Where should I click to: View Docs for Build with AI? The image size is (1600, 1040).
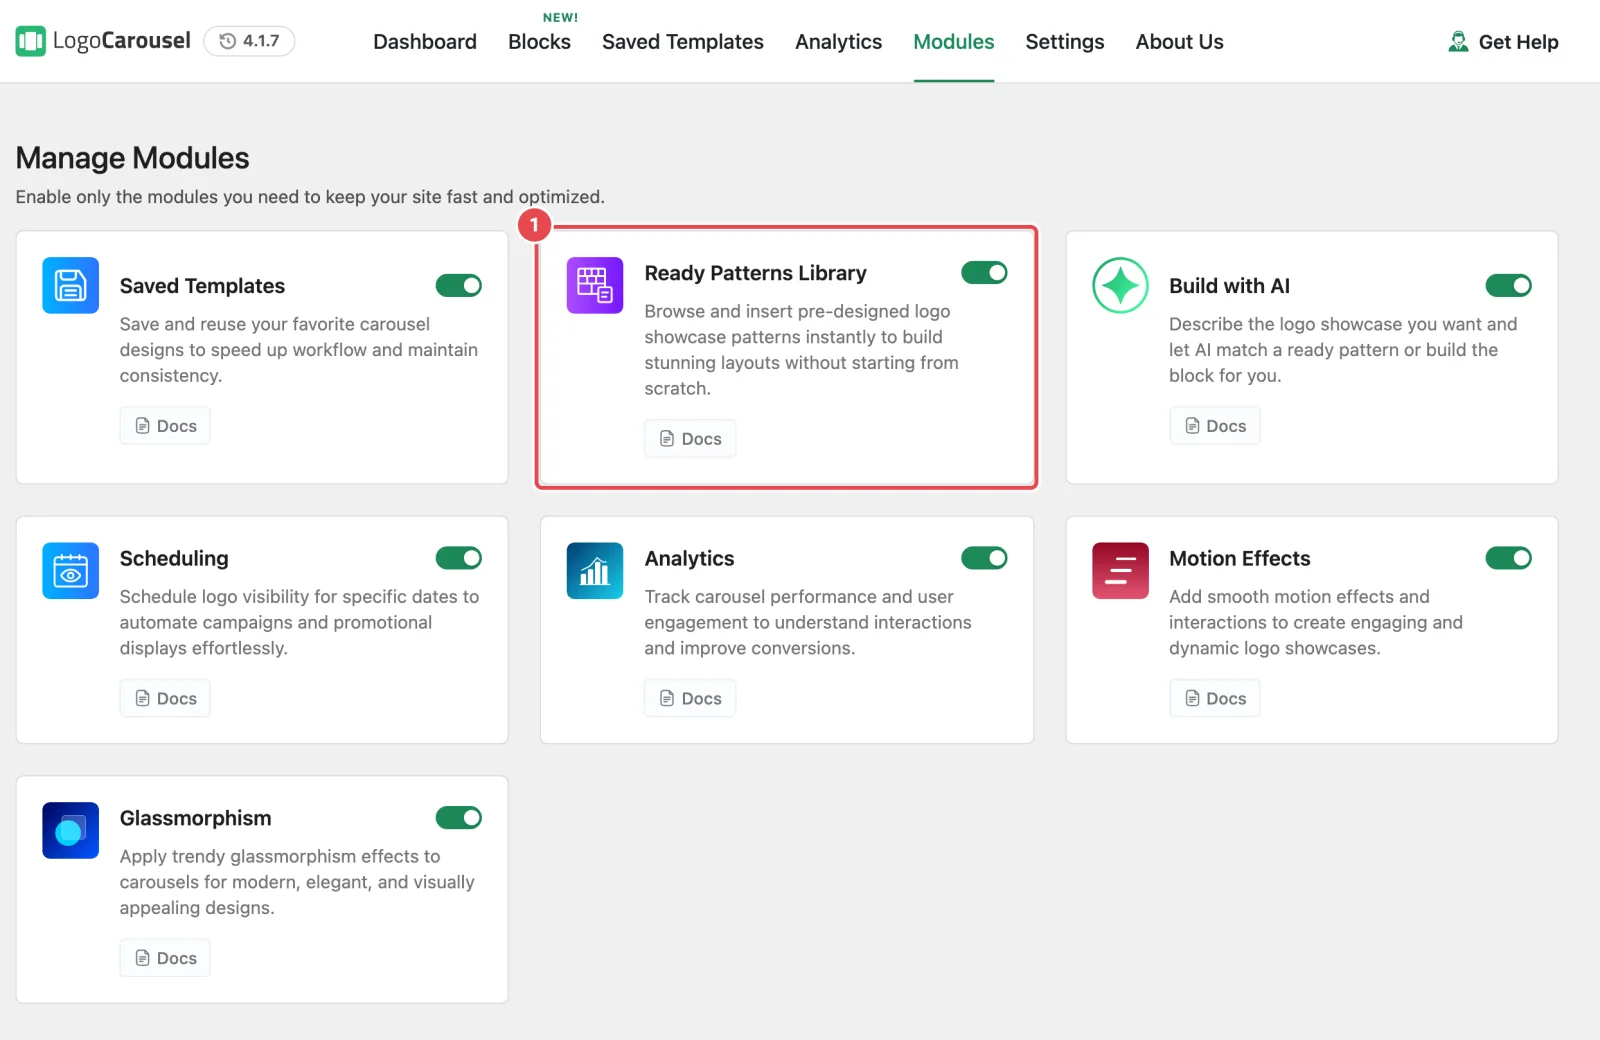pyautogui.click(x=1215, y=426)
